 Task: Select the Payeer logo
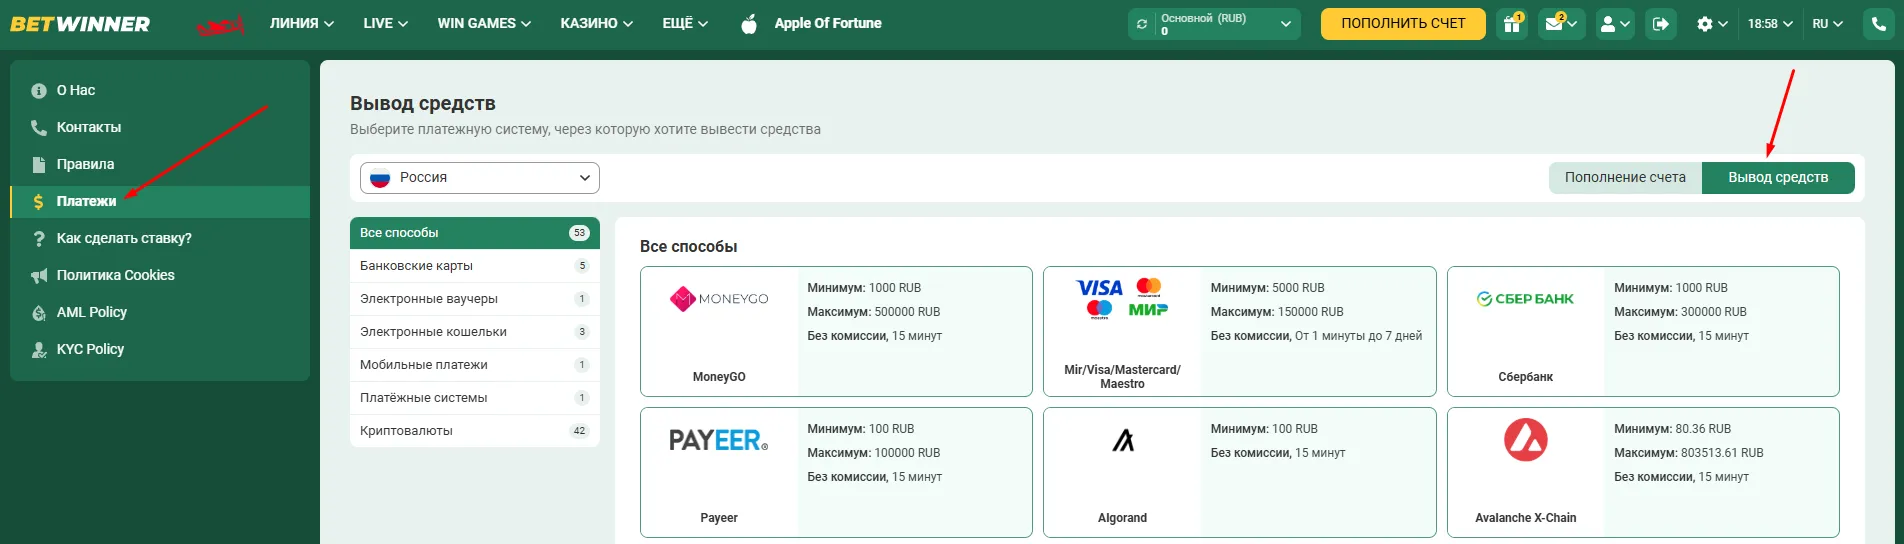[x=719, y=440]
